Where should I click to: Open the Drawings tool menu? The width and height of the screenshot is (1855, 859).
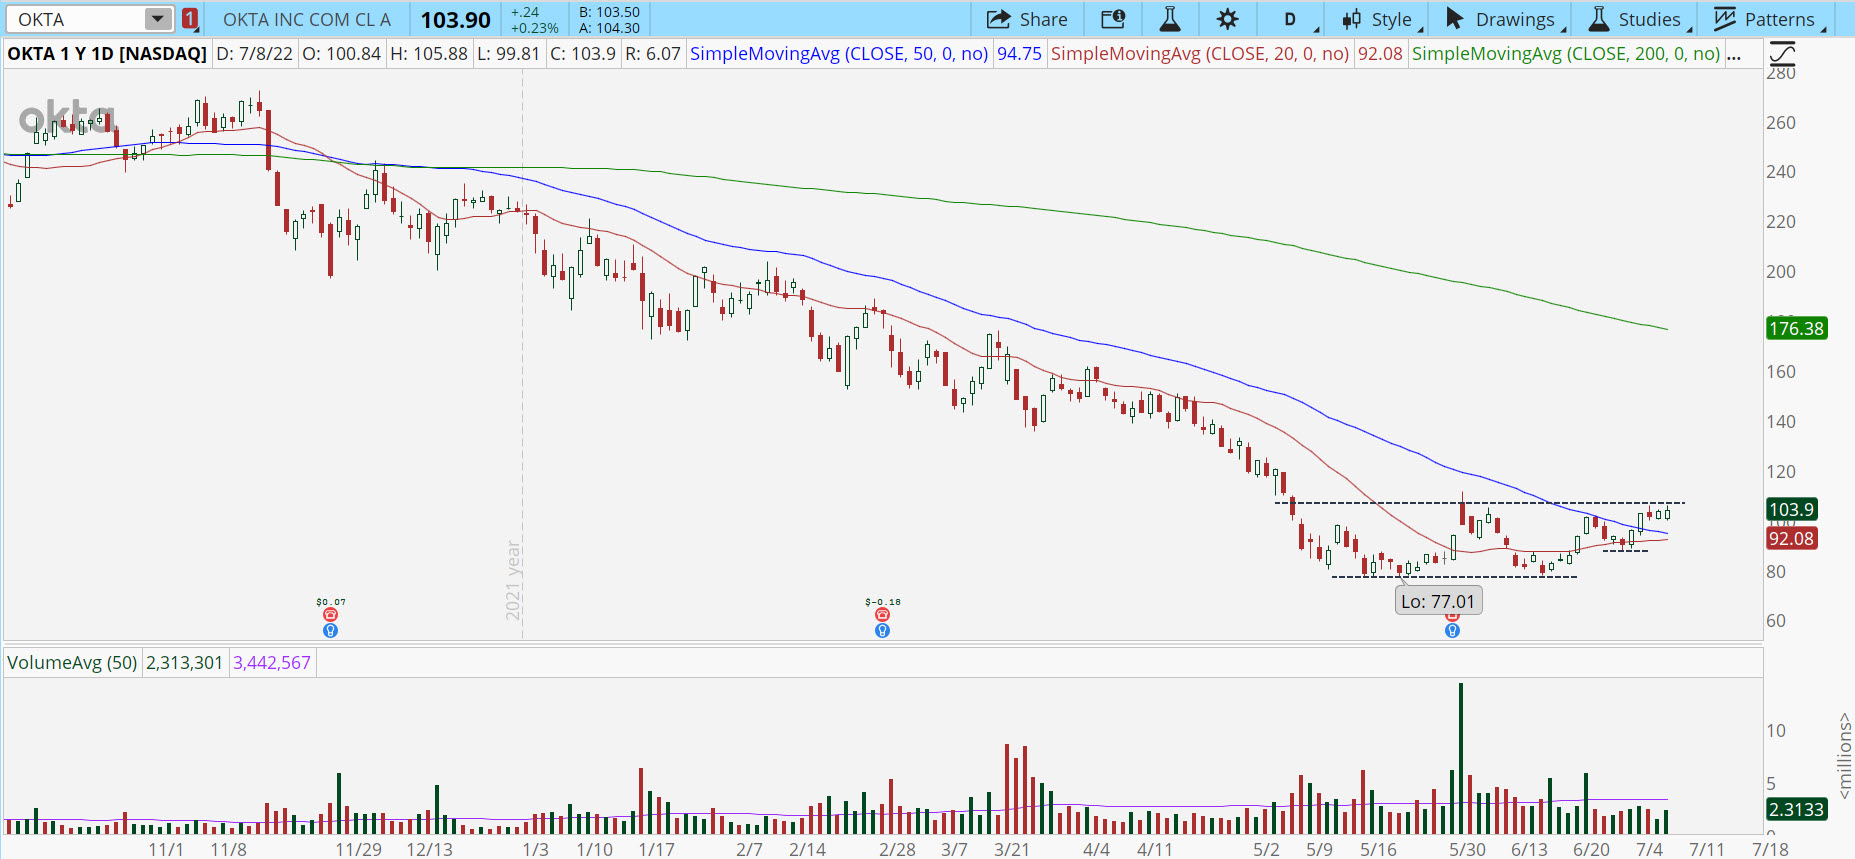(x=1501, y=19)
